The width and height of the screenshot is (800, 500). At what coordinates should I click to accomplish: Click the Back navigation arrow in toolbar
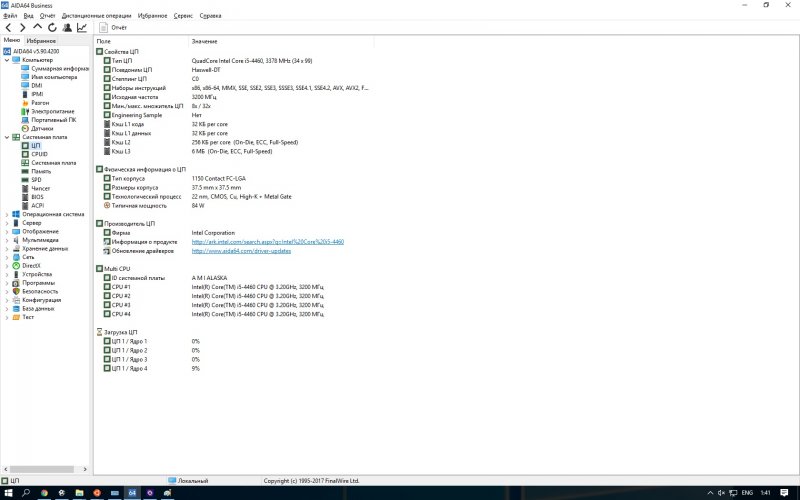(8, 28)
